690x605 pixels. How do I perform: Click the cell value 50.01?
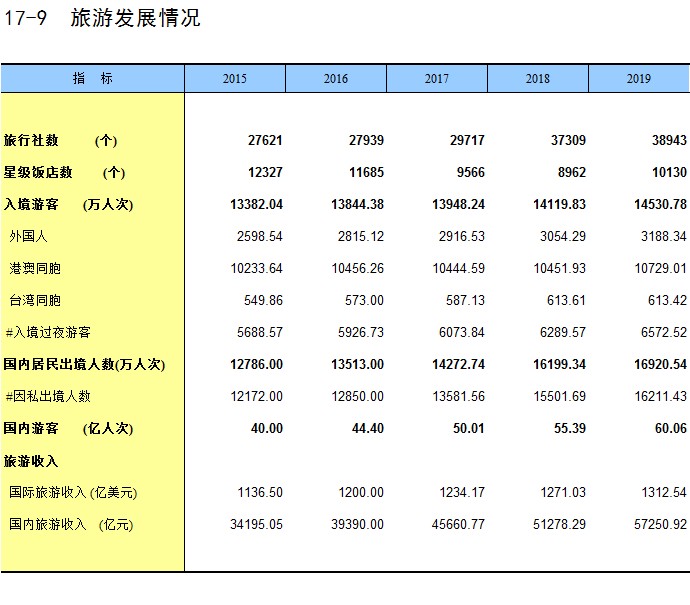click(469, 429)
